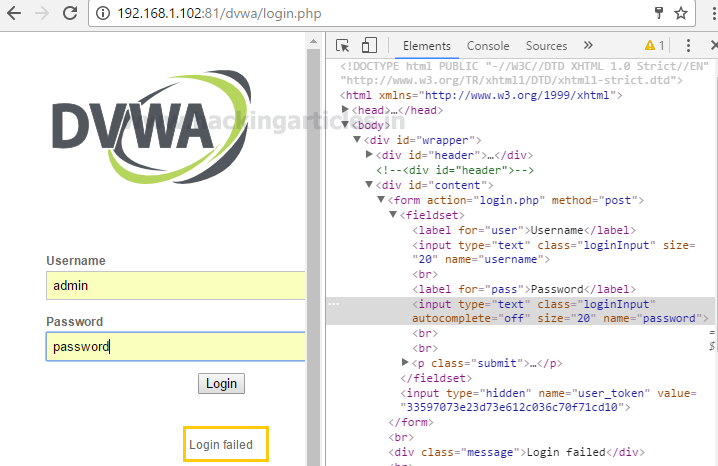Collapse the body node in DOM tree
The image size is (718, 466).
(345, 125)
